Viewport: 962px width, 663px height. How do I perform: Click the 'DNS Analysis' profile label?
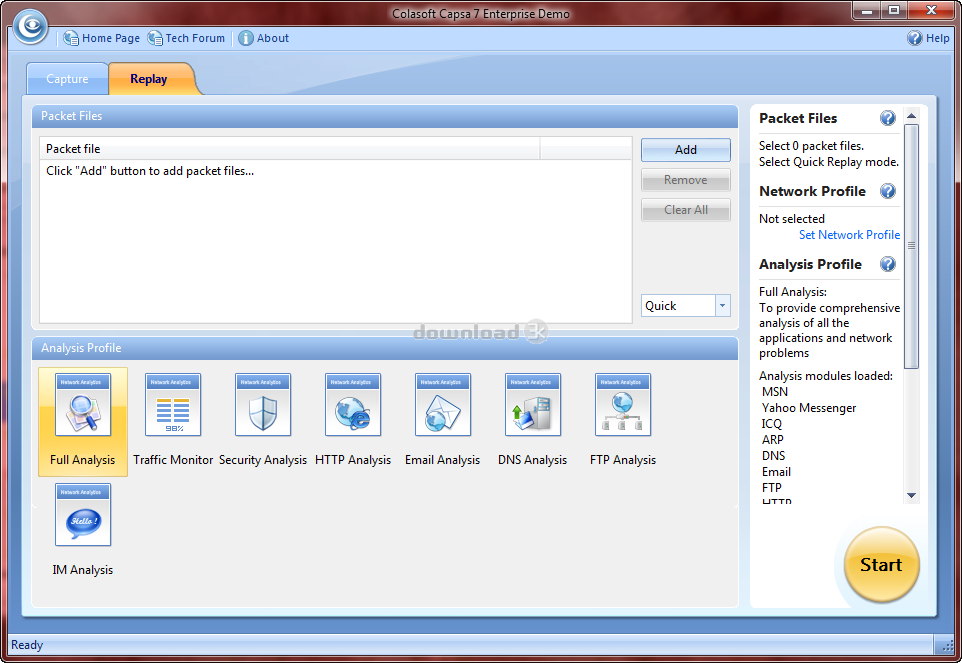coord(533,460)
